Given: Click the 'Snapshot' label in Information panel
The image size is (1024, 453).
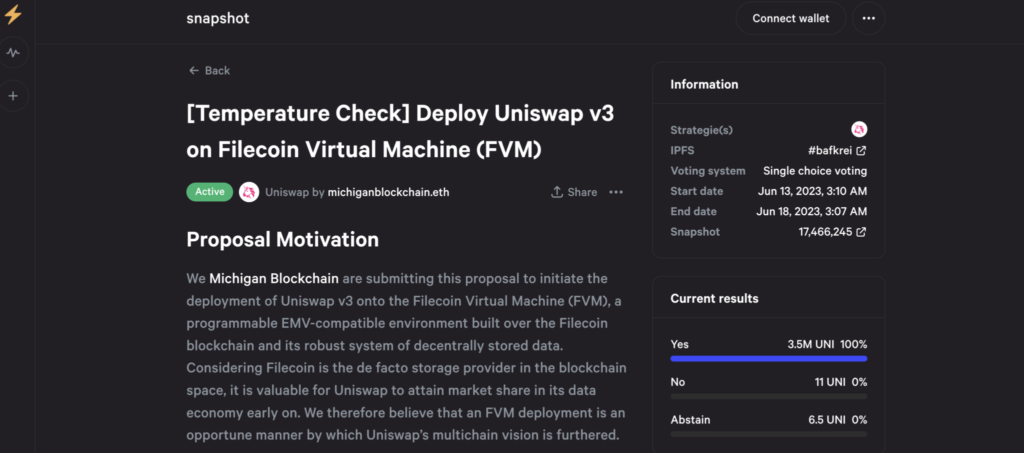Looking at the screenshot, I should (x=695, y=232).
